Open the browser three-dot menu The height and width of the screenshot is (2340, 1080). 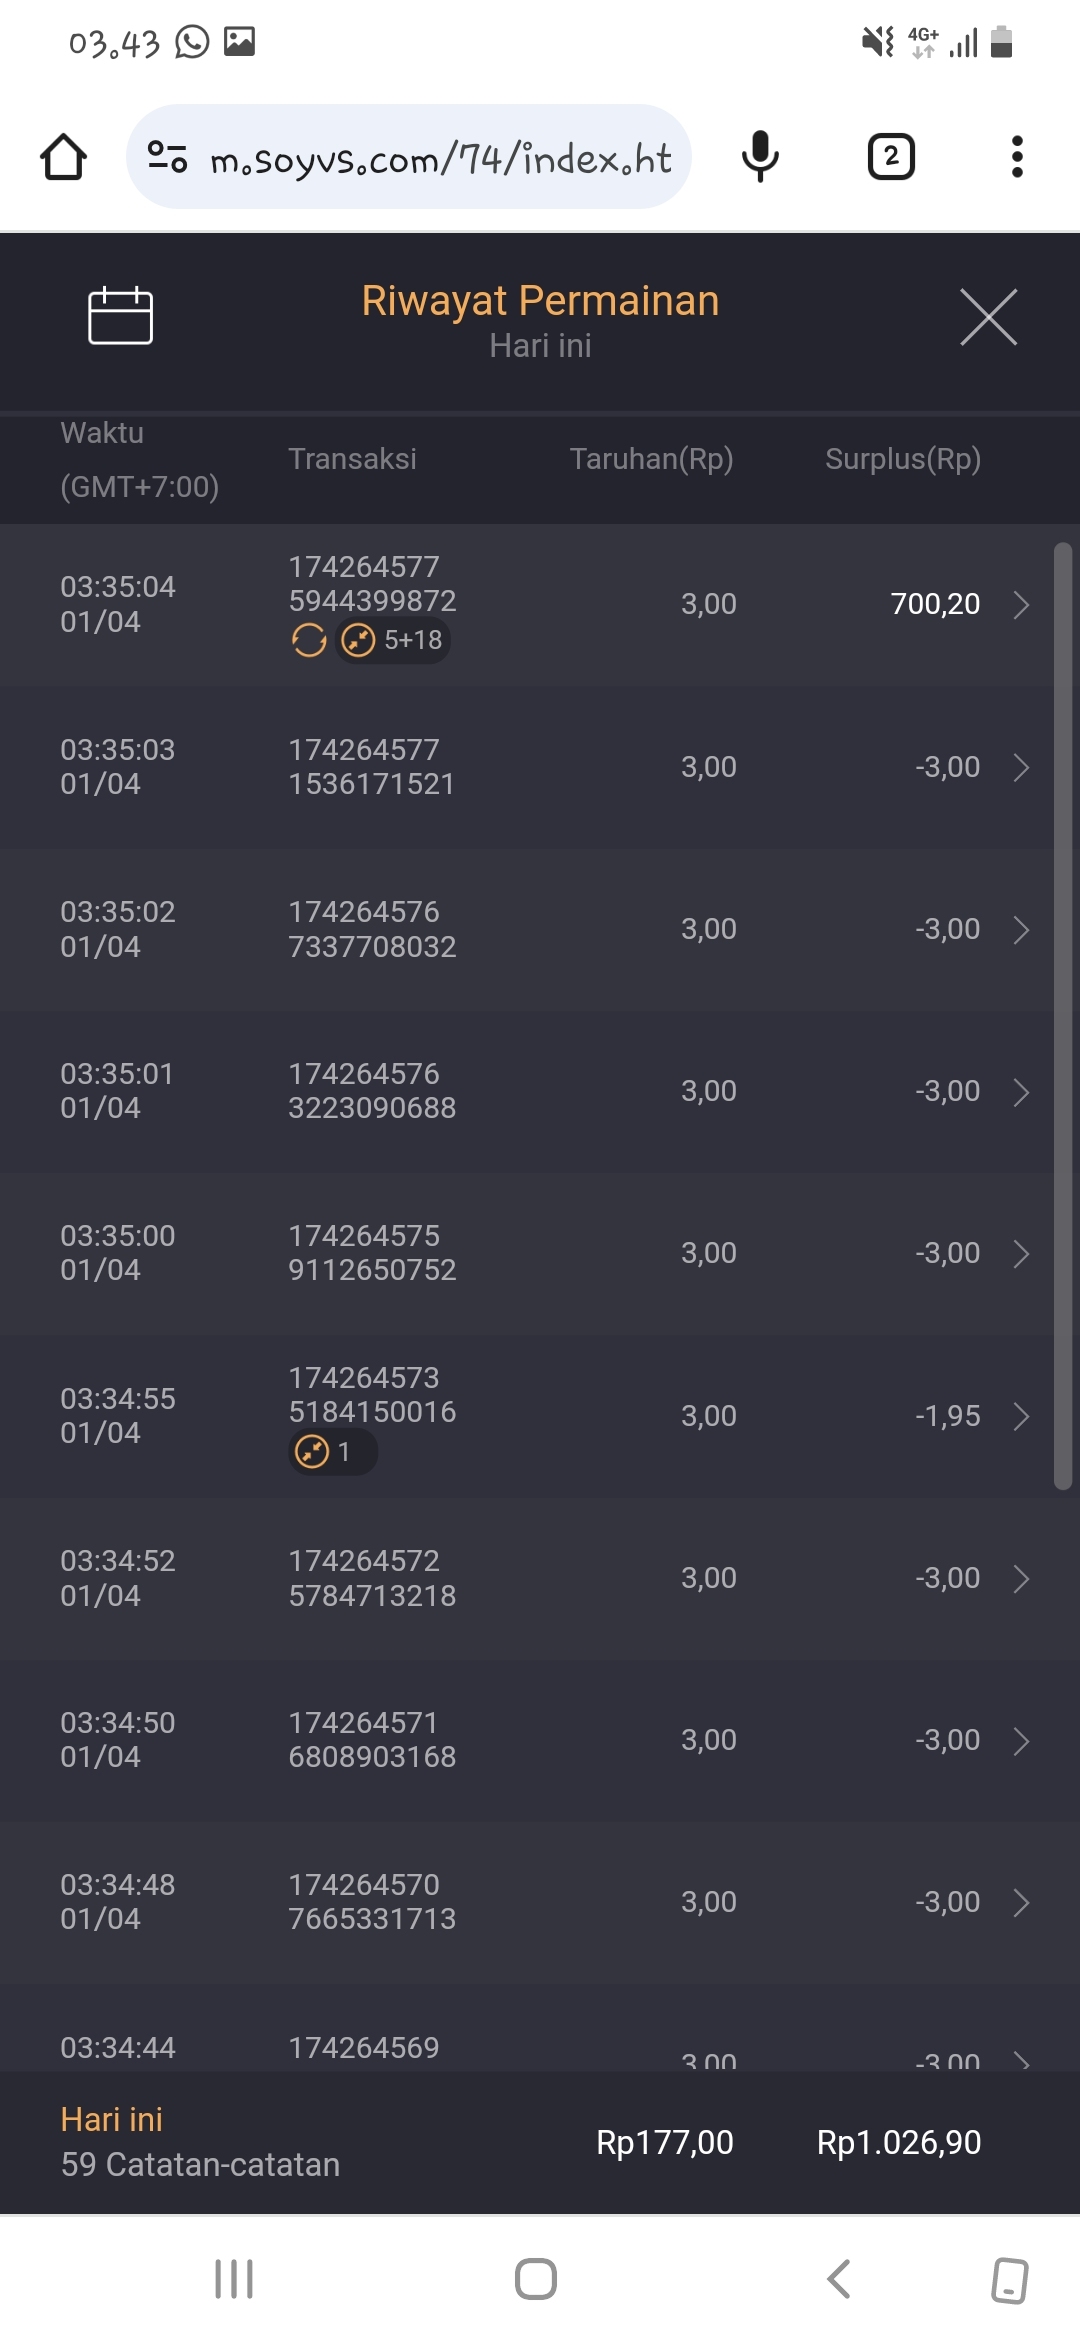pyautogui.click(x=1016, y=157)
